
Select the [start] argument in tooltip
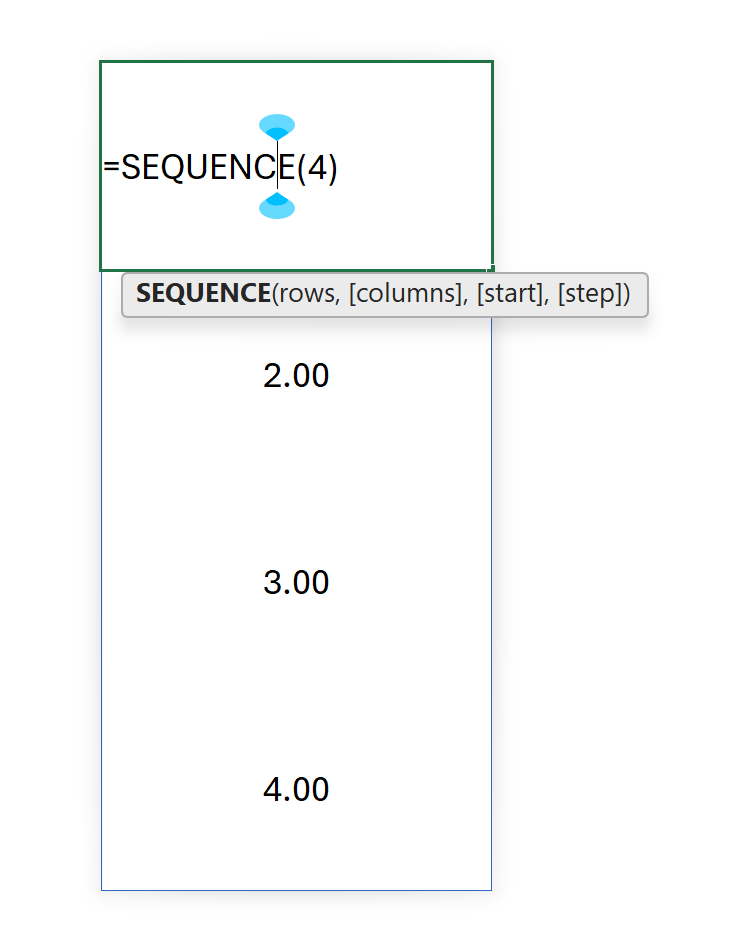pyautogui.click(x=510, y=294)
